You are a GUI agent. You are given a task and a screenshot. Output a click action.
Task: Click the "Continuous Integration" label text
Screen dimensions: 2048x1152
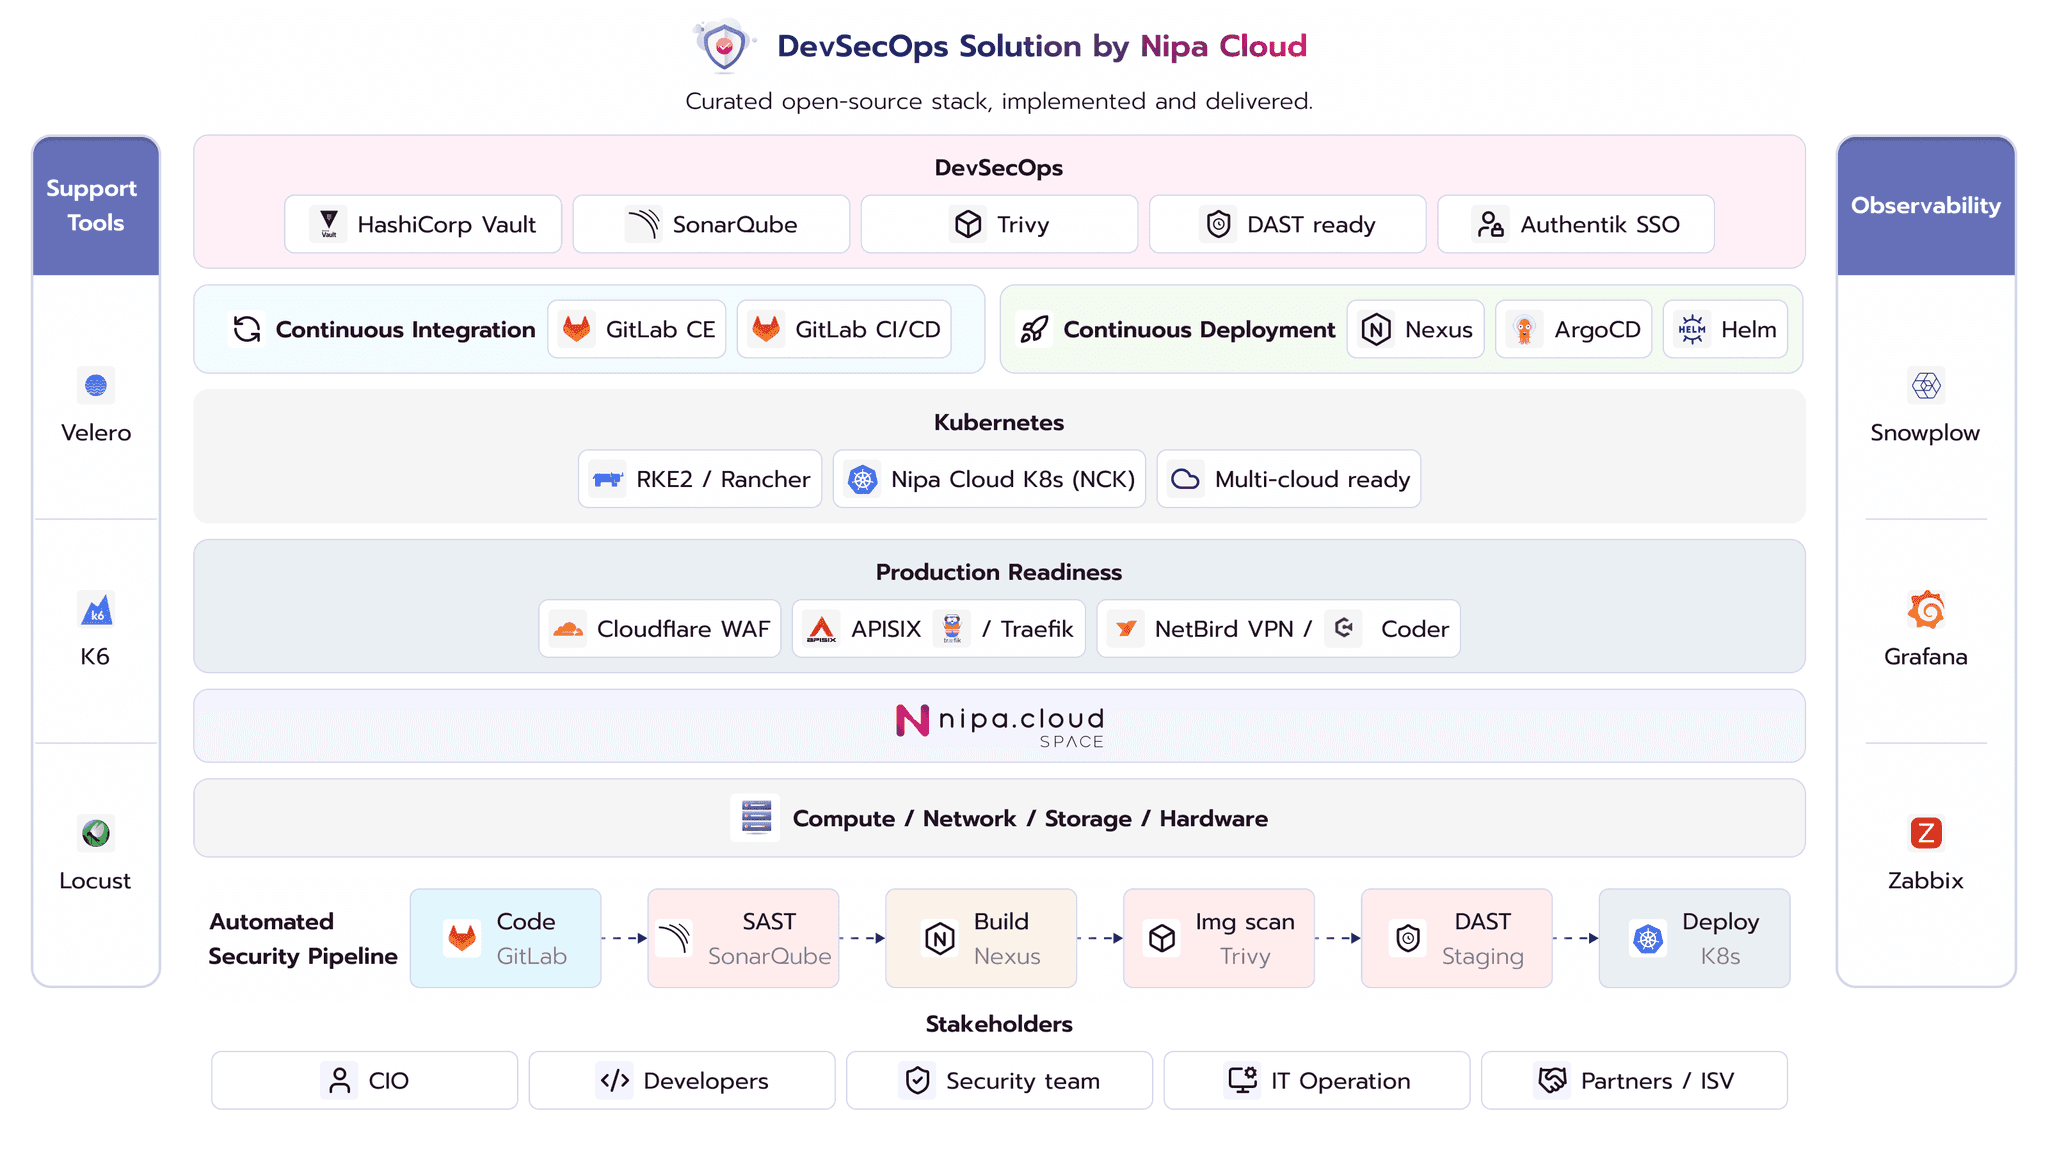pos(406,330)
